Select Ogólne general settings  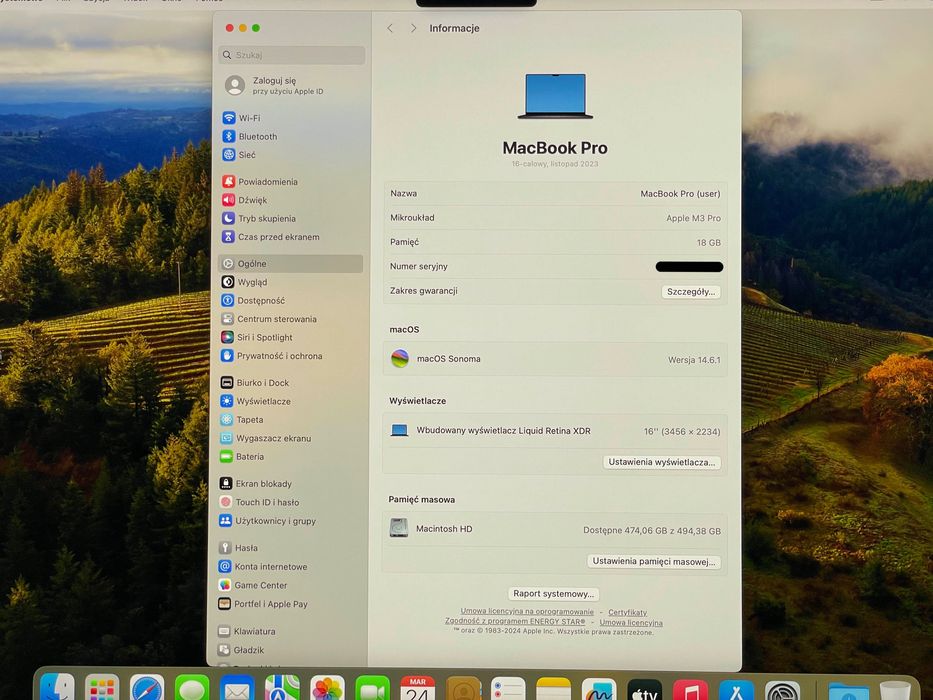coord(291,264)
